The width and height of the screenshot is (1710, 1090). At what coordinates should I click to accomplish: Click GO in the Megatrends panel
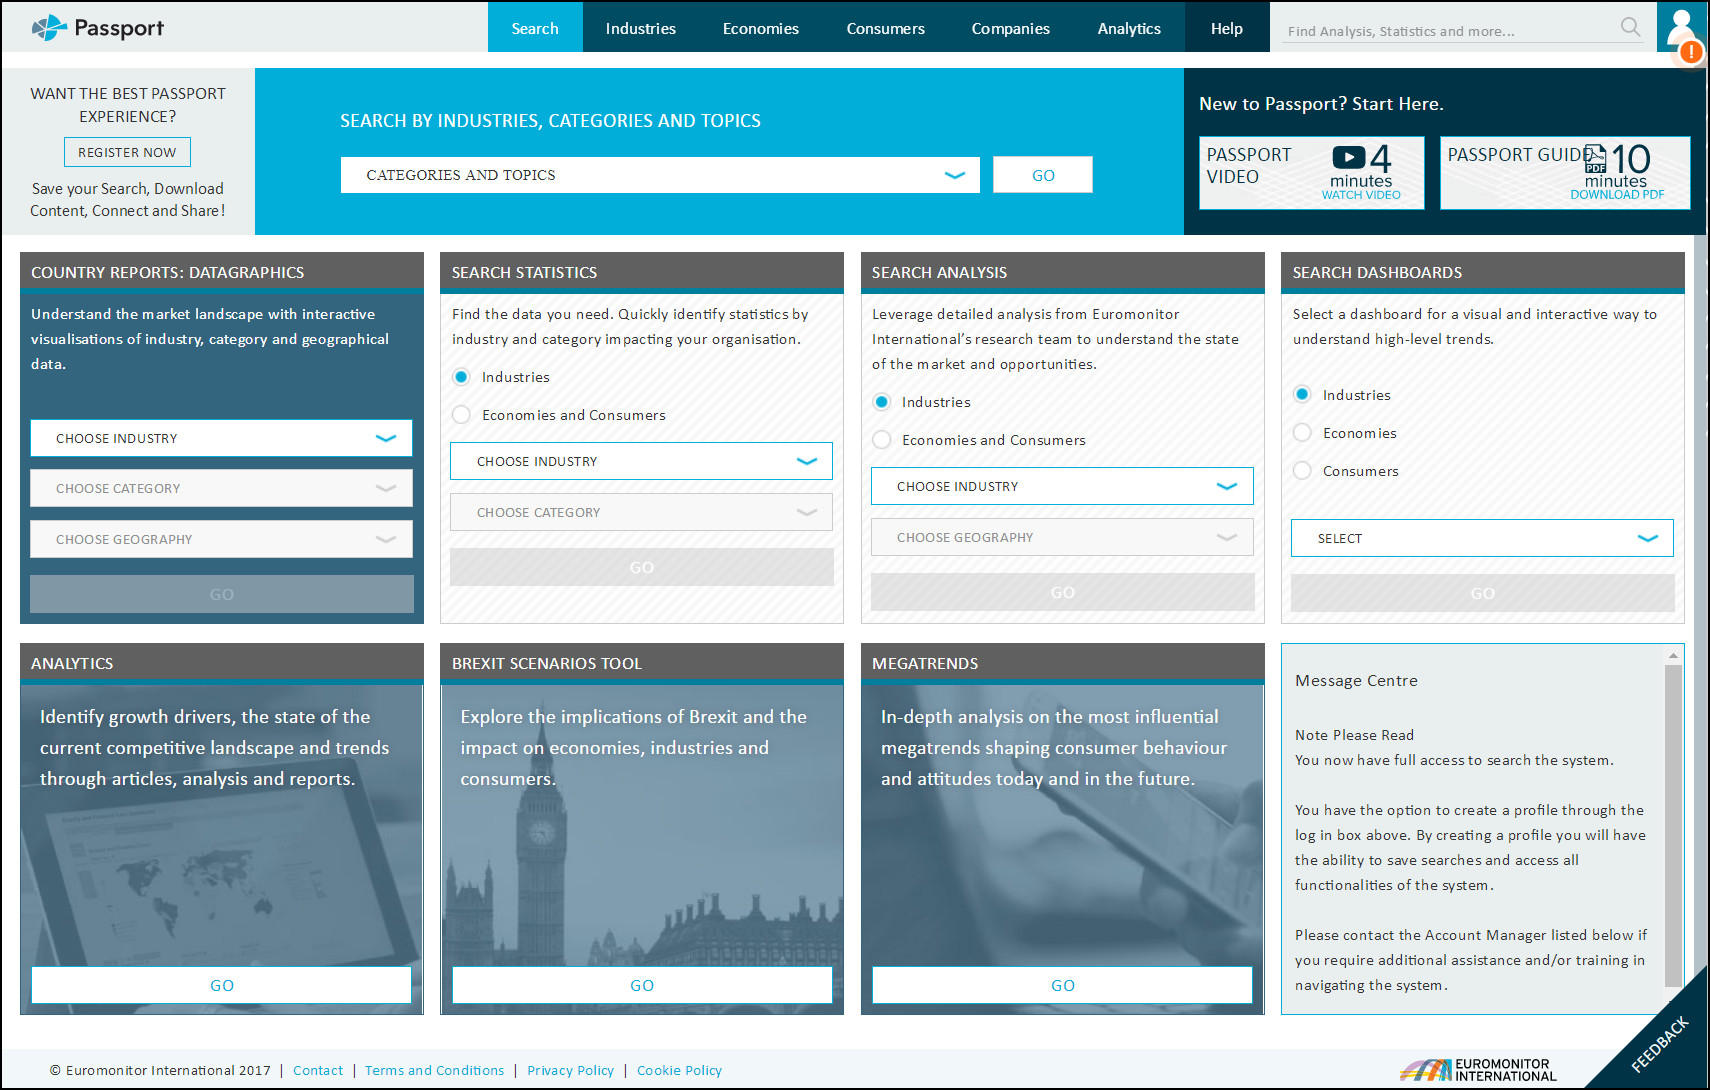click(x=1062, y=985)
